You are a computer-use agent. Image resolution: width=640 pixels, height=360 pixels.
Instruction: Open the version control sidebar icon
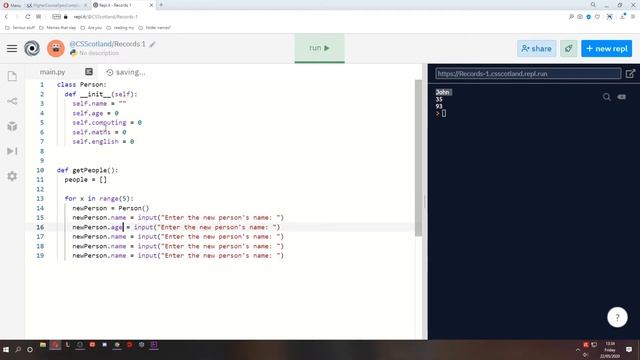pyautogui.click(x=12, y=101)
